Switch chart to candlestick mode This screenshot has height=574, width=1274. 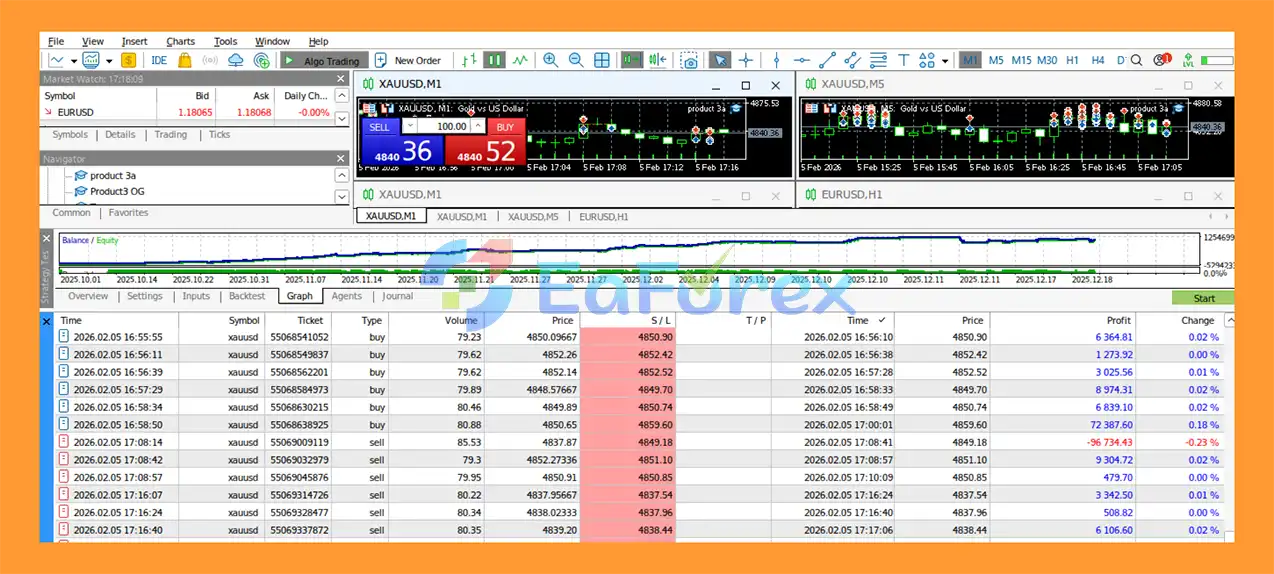(494, 60)
